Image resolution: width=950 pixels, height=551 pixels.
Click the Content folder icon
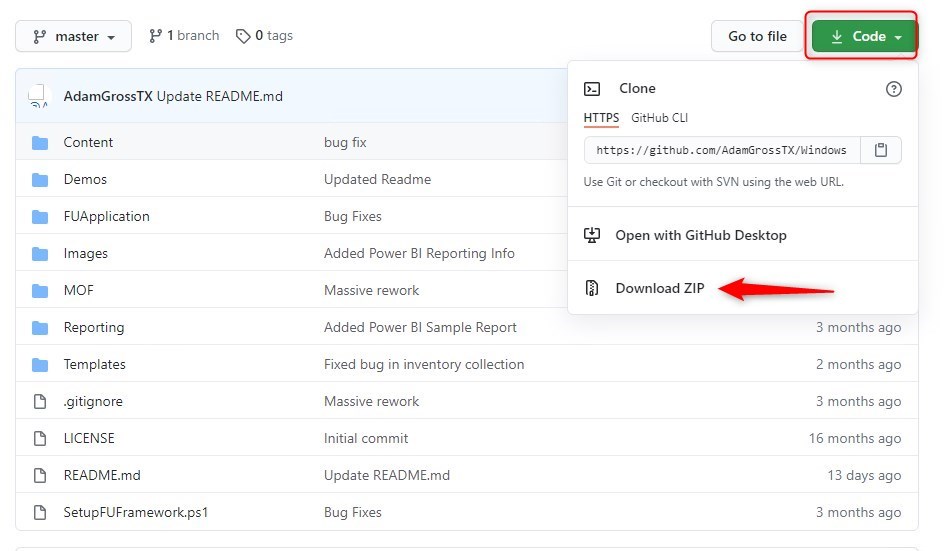[x=40, y=142]
